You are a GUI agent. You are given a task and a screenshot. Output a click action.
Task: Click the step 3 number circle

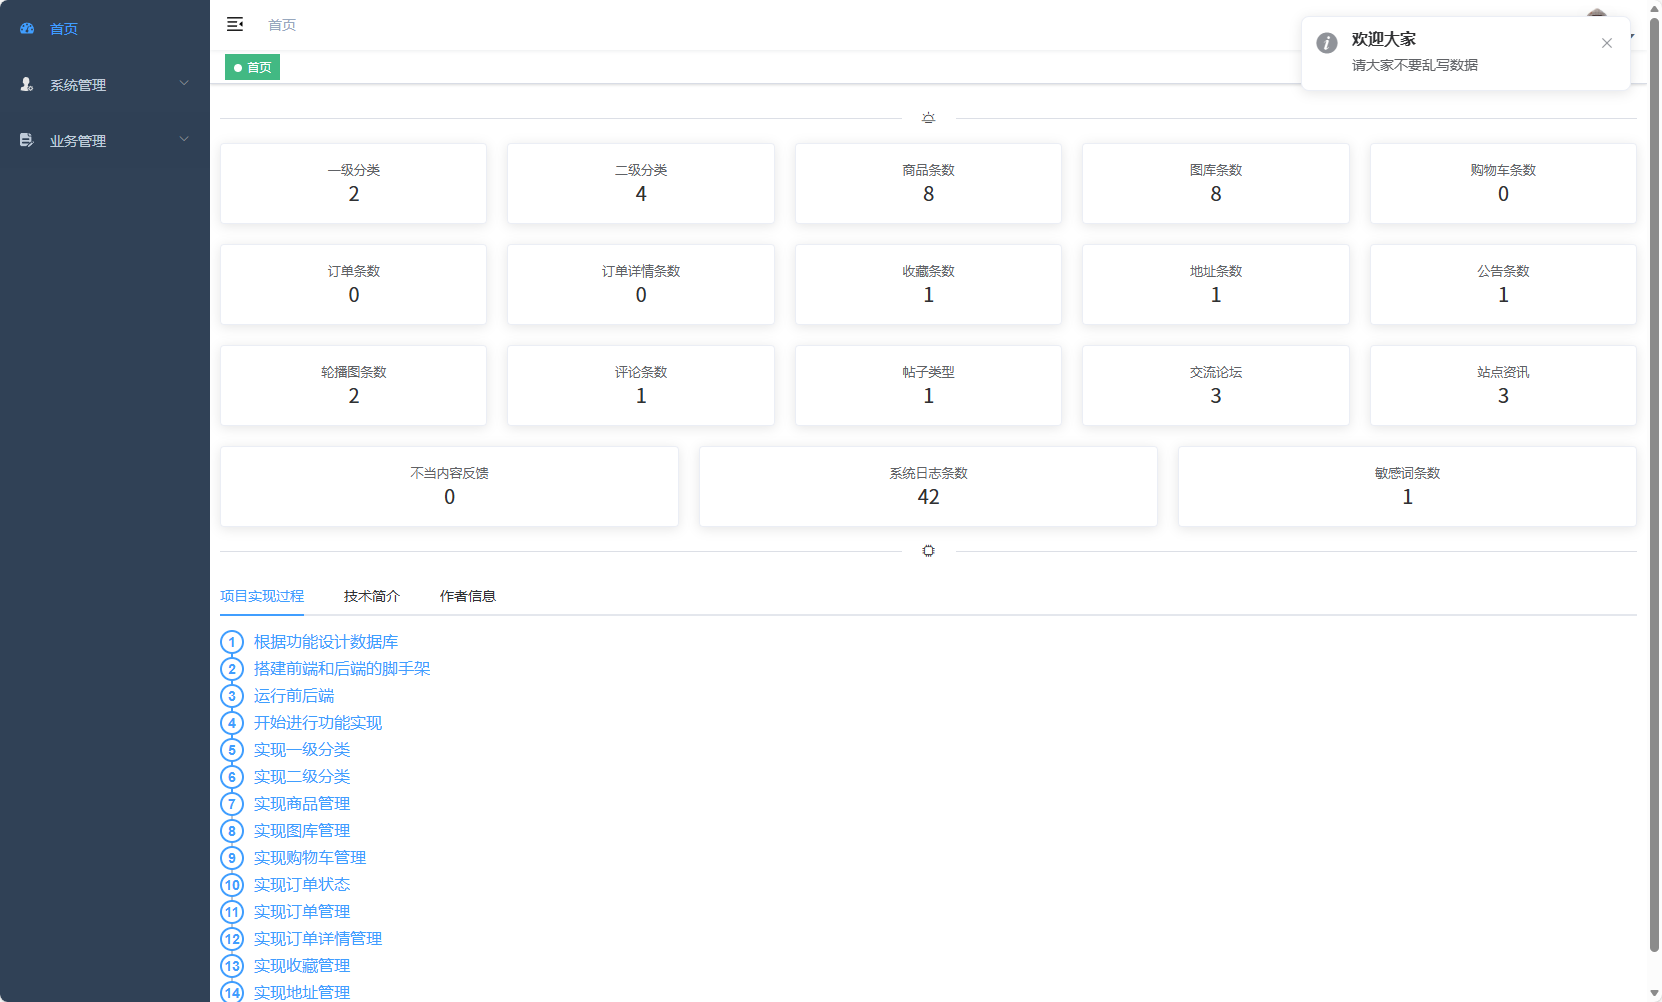(x=232, y=696)
